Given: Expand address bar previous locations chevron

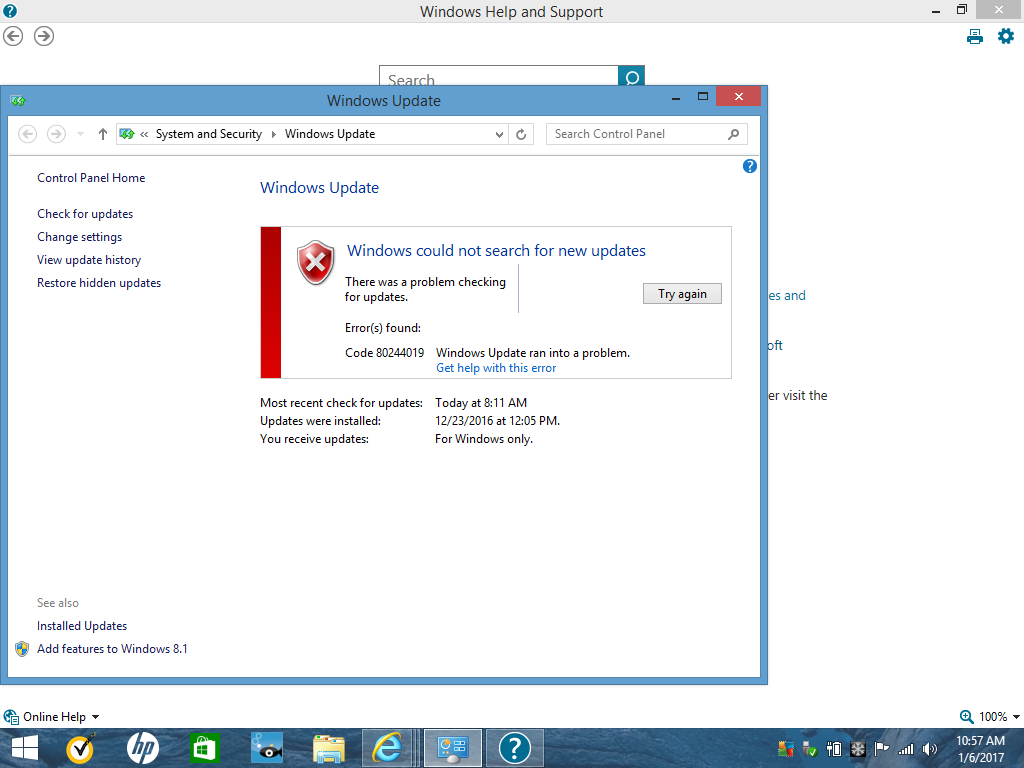Looking at the screenshot, I should pyautogui.click(x=499, y=135).
